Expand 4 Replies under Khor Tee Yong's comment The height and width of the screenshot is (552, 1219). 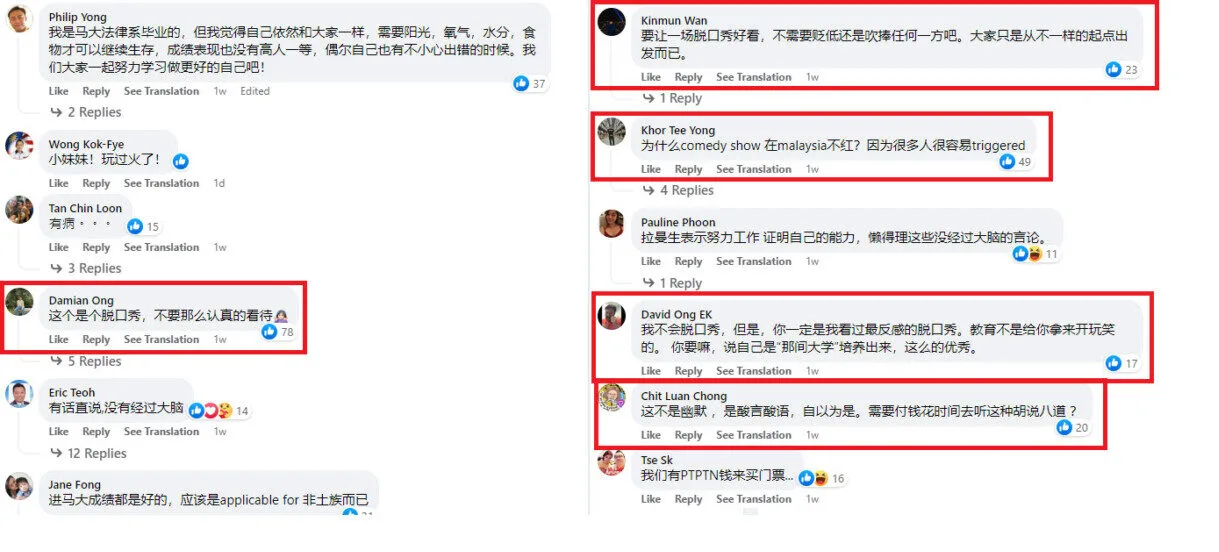(x=678, y=190)
